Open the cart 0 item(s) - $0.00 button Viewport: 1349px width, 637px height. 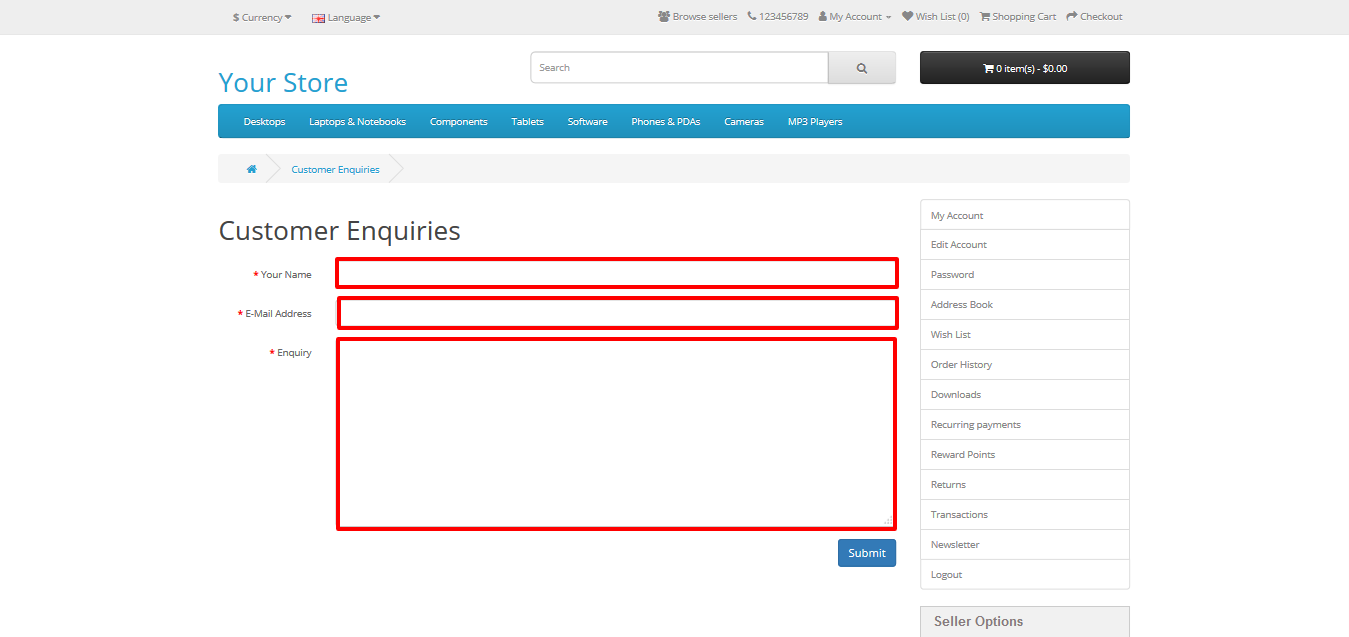click(x=1025, y=68)
